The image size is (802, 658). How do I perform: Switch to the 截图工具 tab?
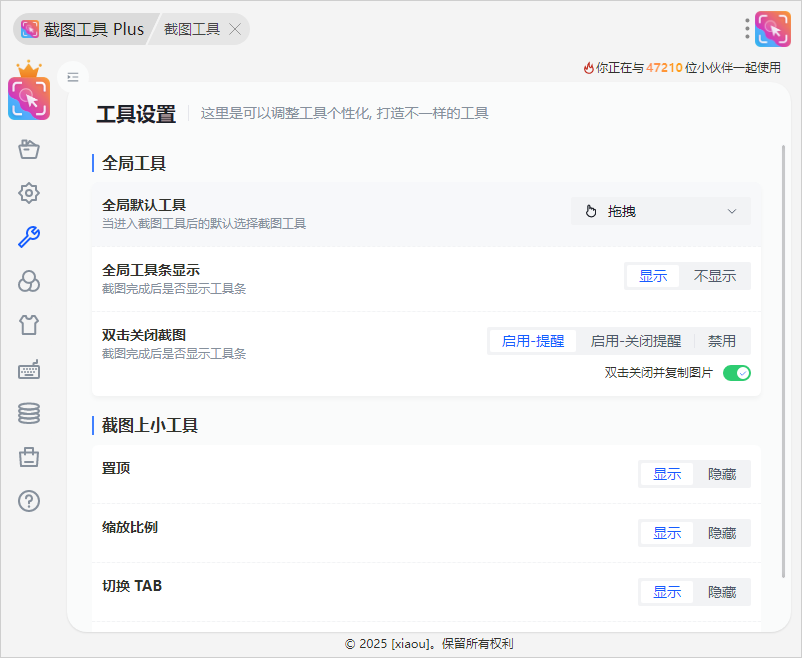pyautogui.click(x=192, y=29)
